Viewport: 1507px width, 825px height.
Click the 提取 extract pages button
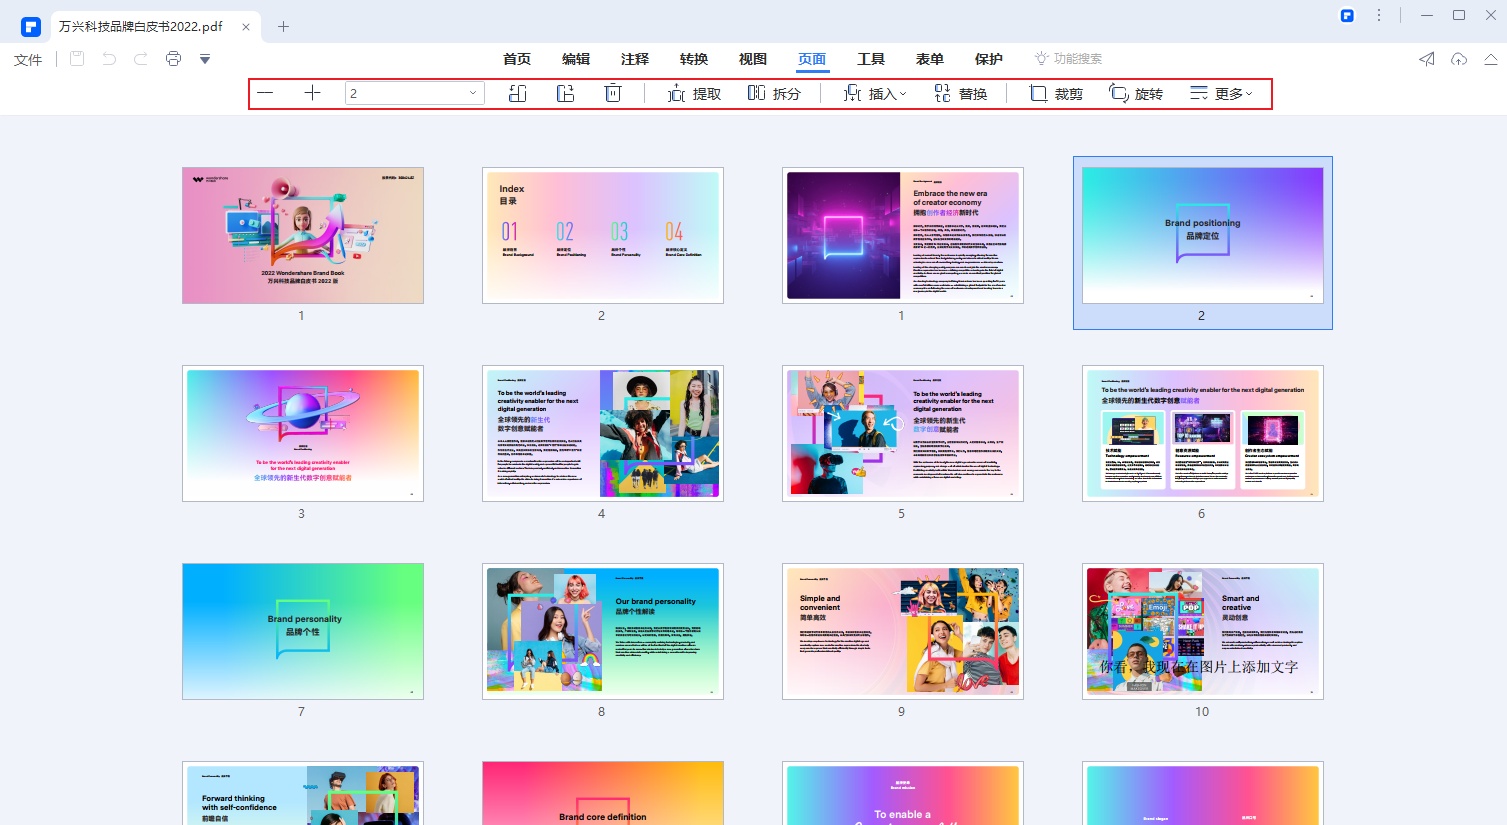pos(694,93)
